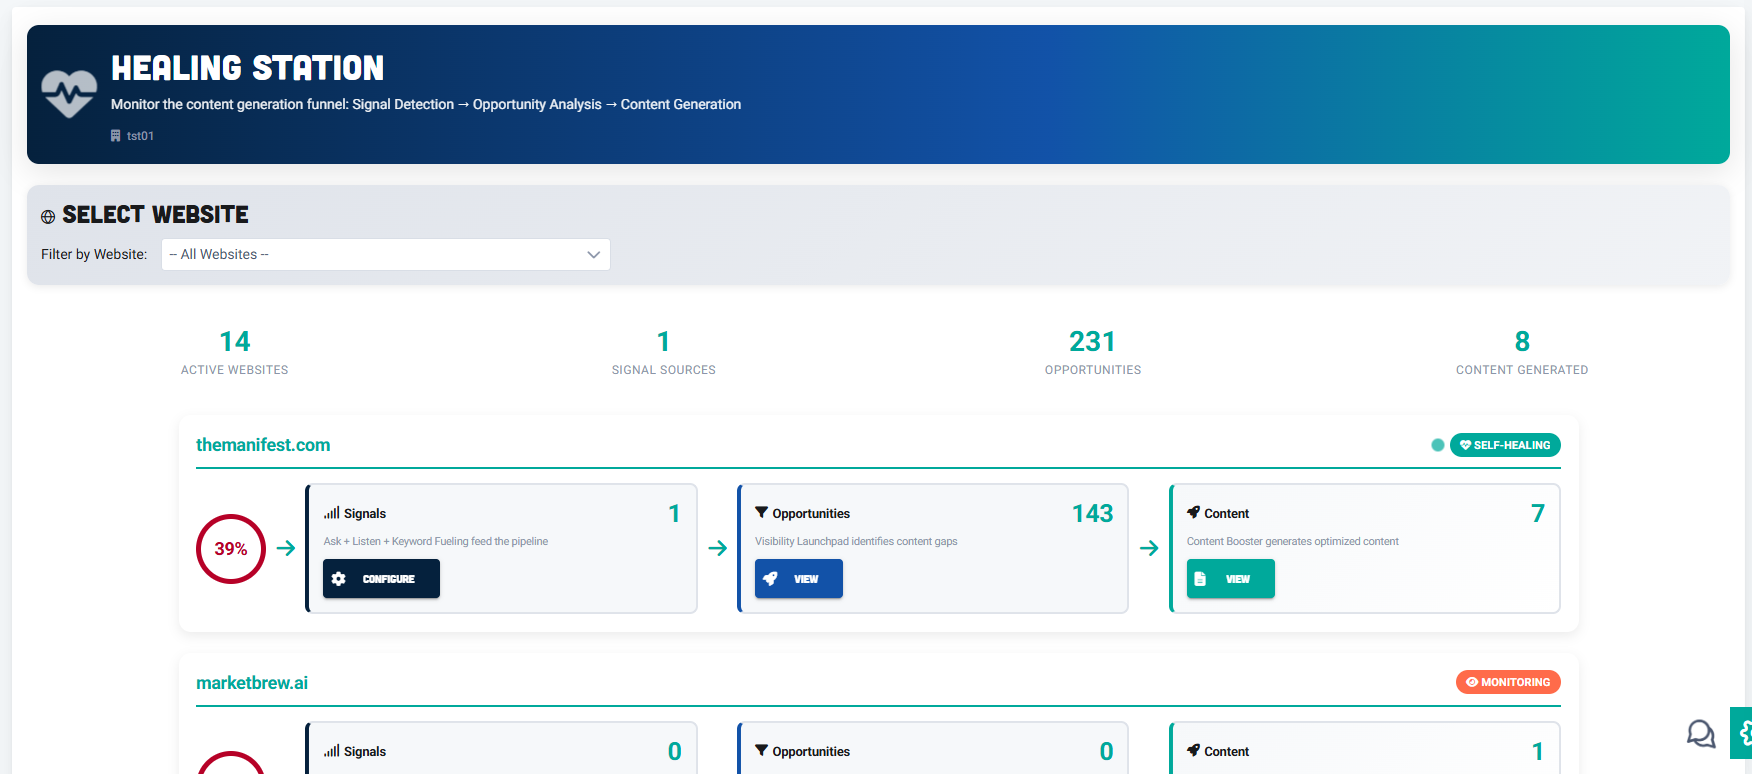This screenshot has height=774, width=1752.
Task: Click the globe icon beside Select Website
Action: [48, 216]
